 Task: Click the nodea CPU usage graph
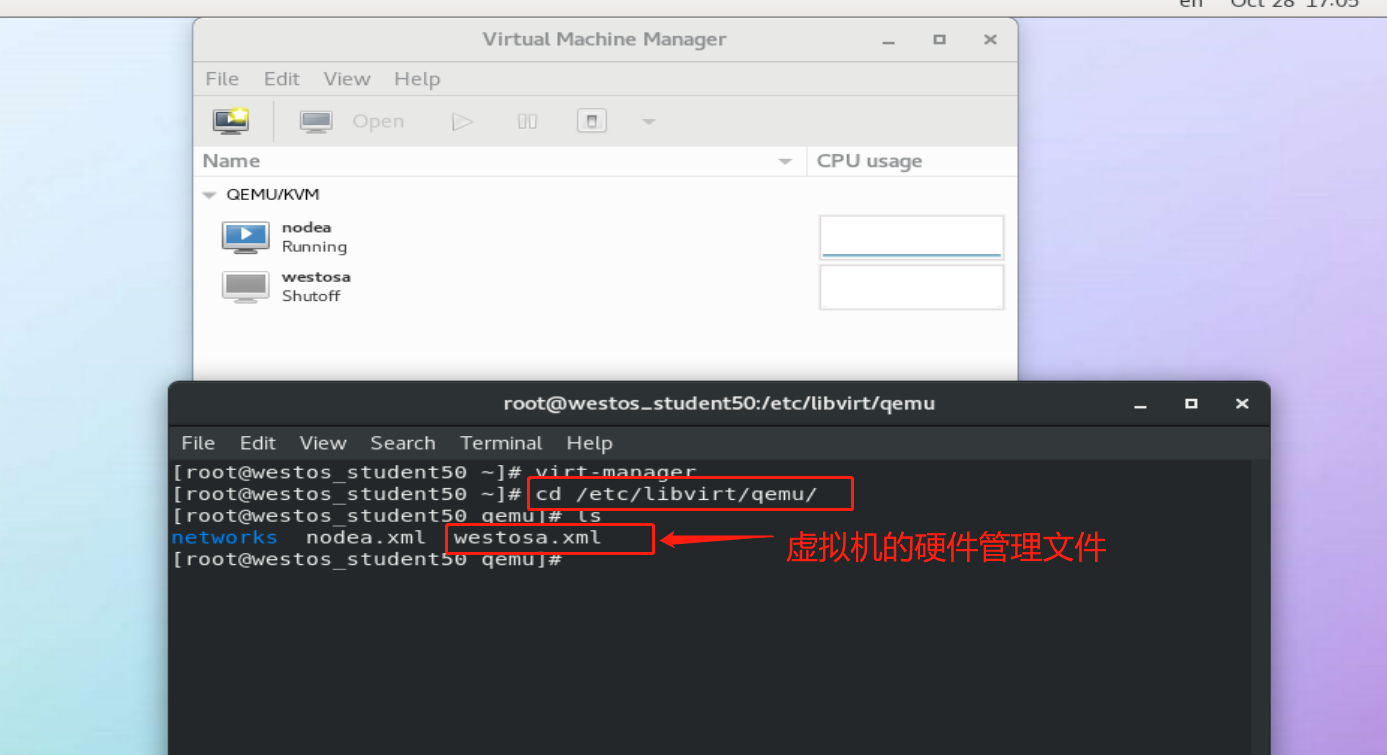(x=911, y=237)
